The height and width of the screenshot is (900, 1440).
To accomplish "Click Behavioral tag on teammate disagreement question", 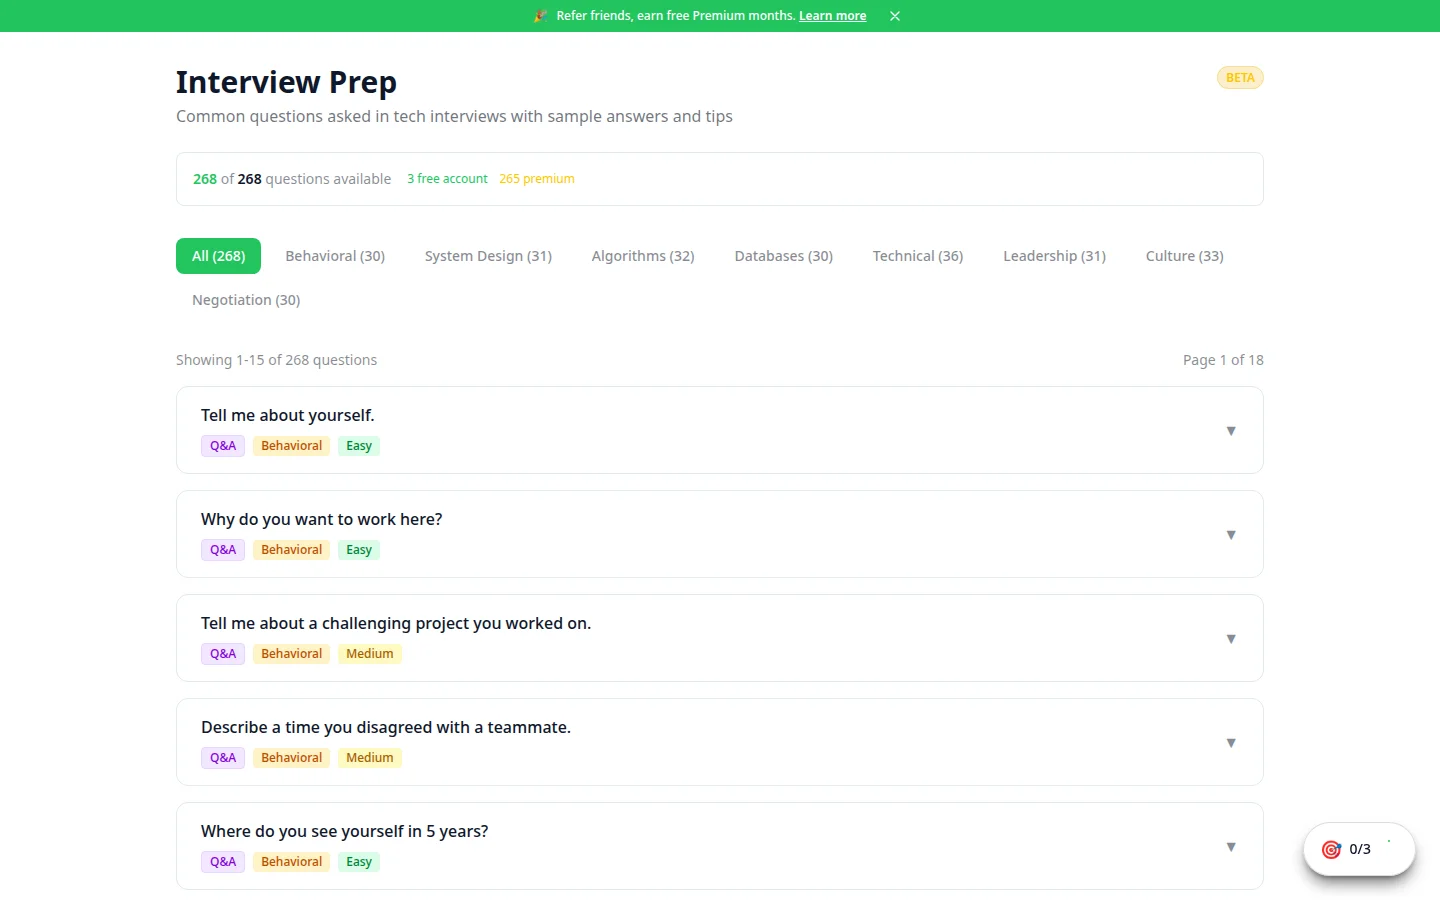I will click(292, 758).
